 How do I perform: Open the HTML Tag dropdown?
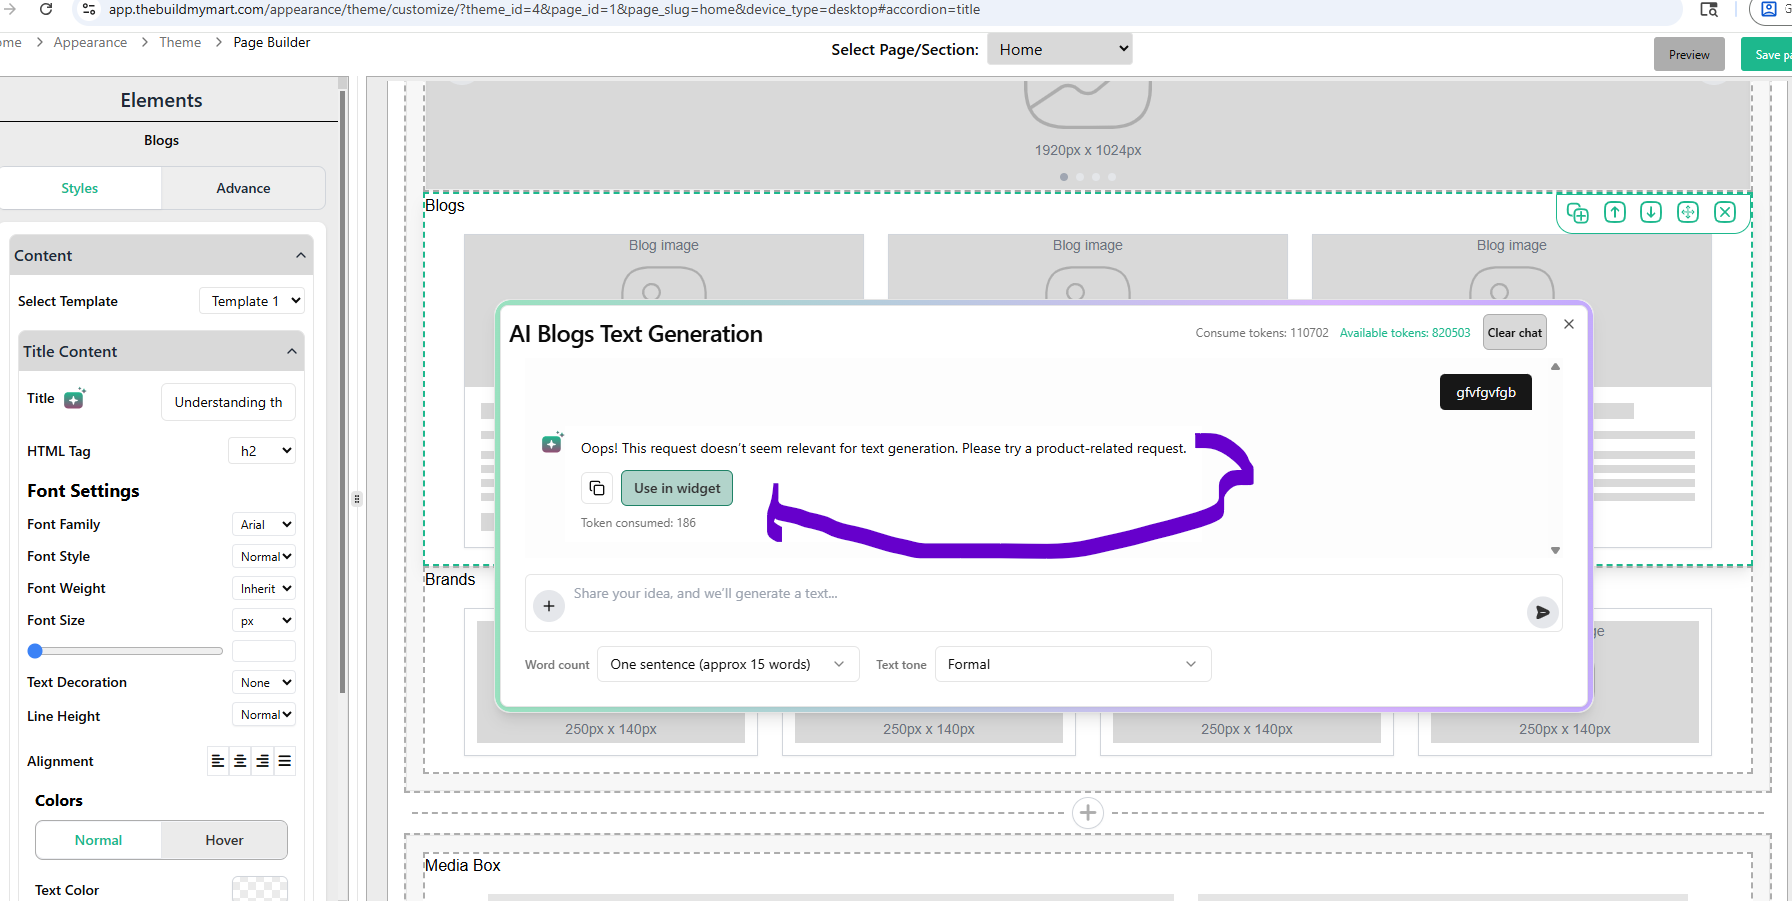tap(262, 451)
